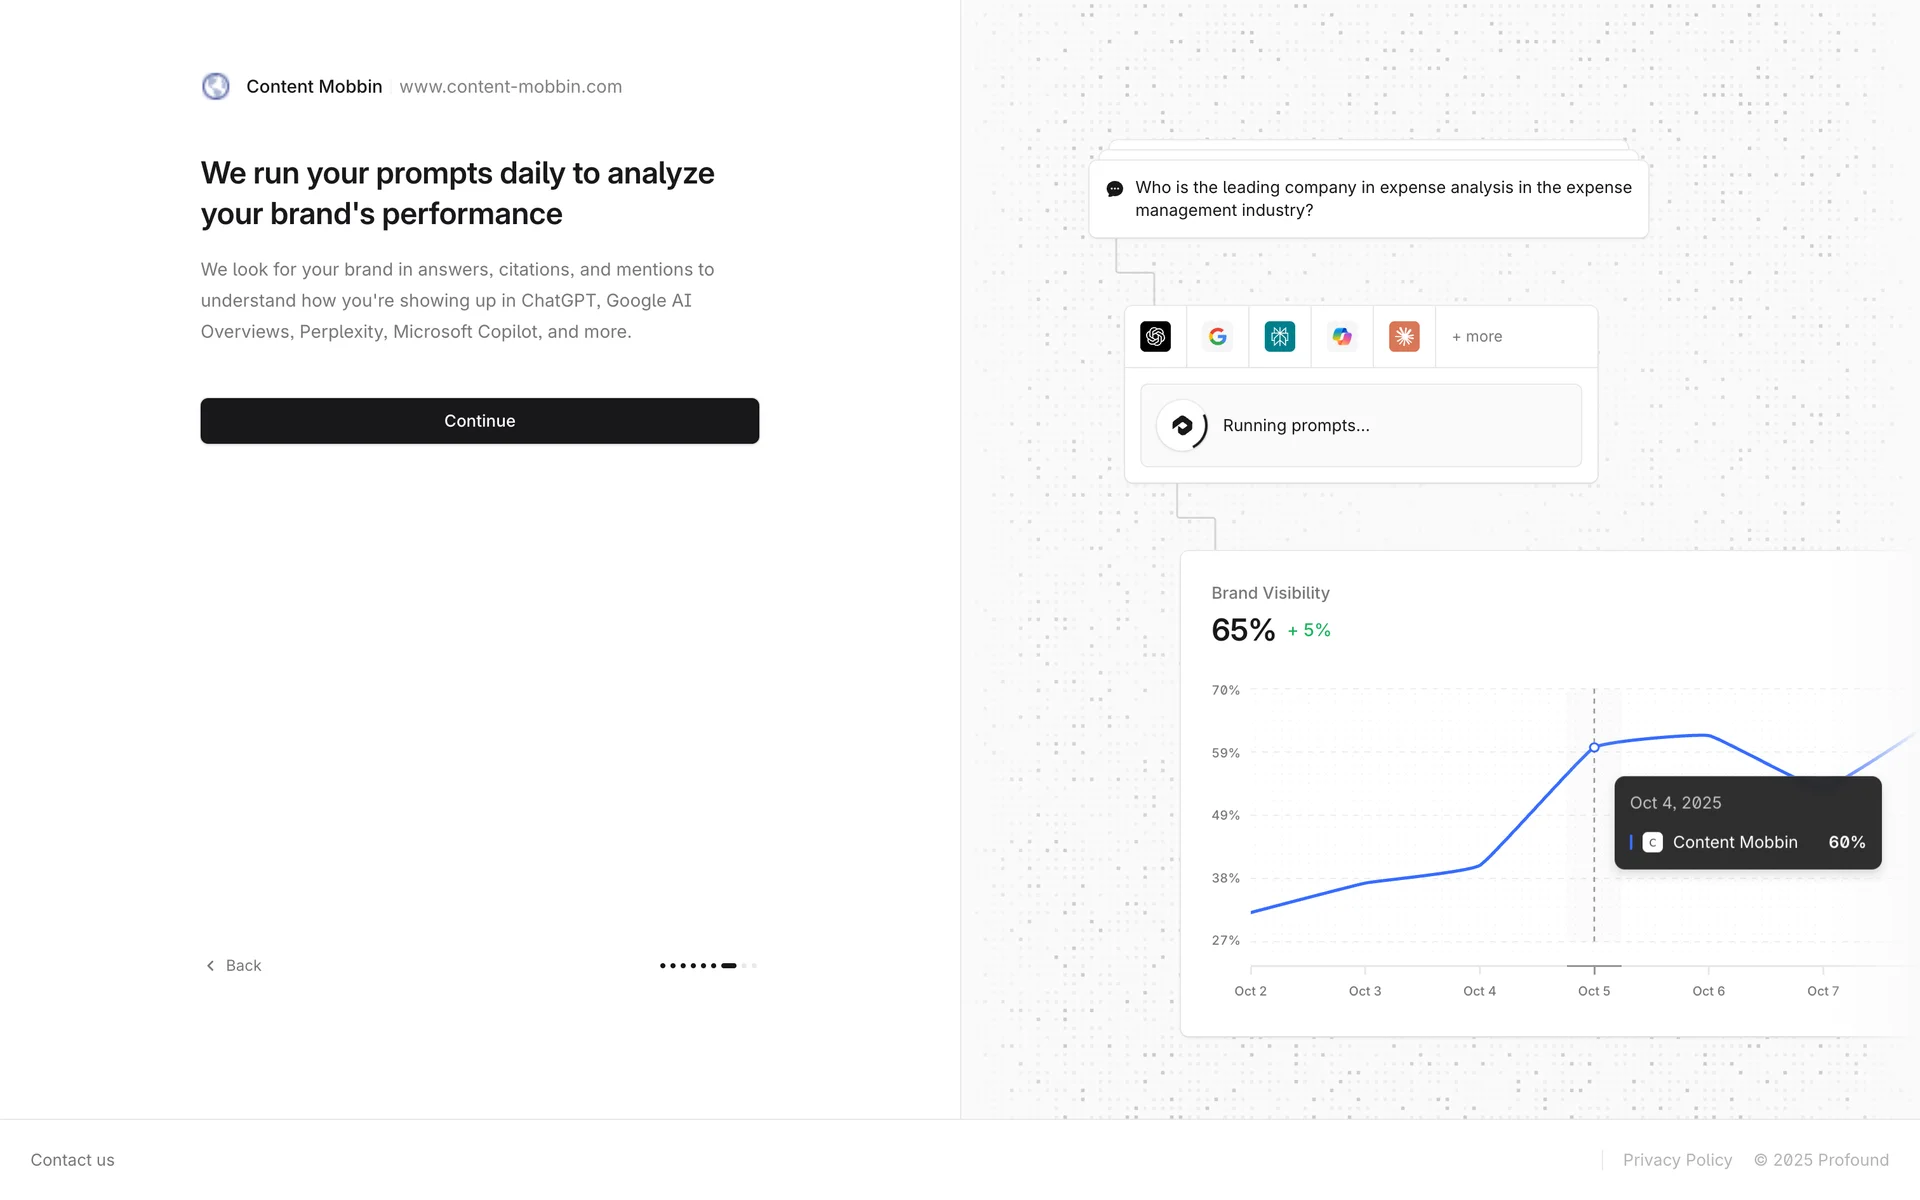Viewport: 1920px width, 1200px height.
Task: Open the Contact us link
Action: coord(72,1160)
